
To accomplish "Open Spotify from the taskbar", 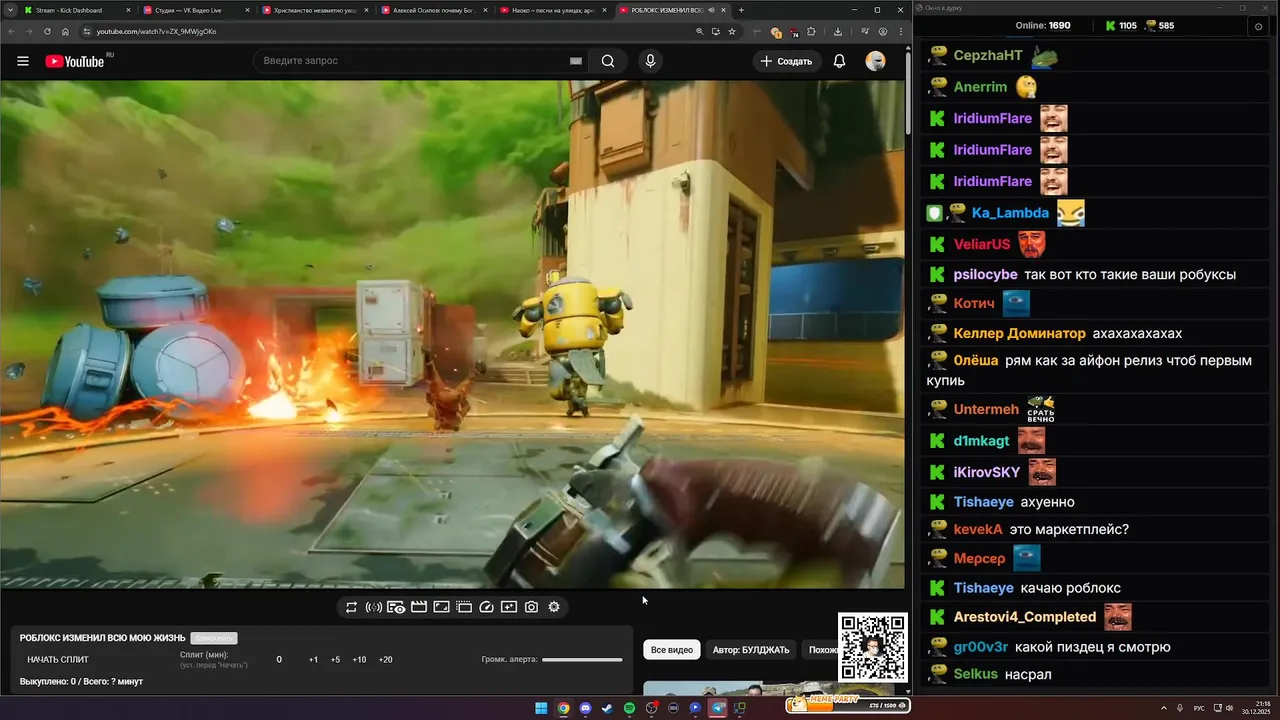I will point(629,708).
